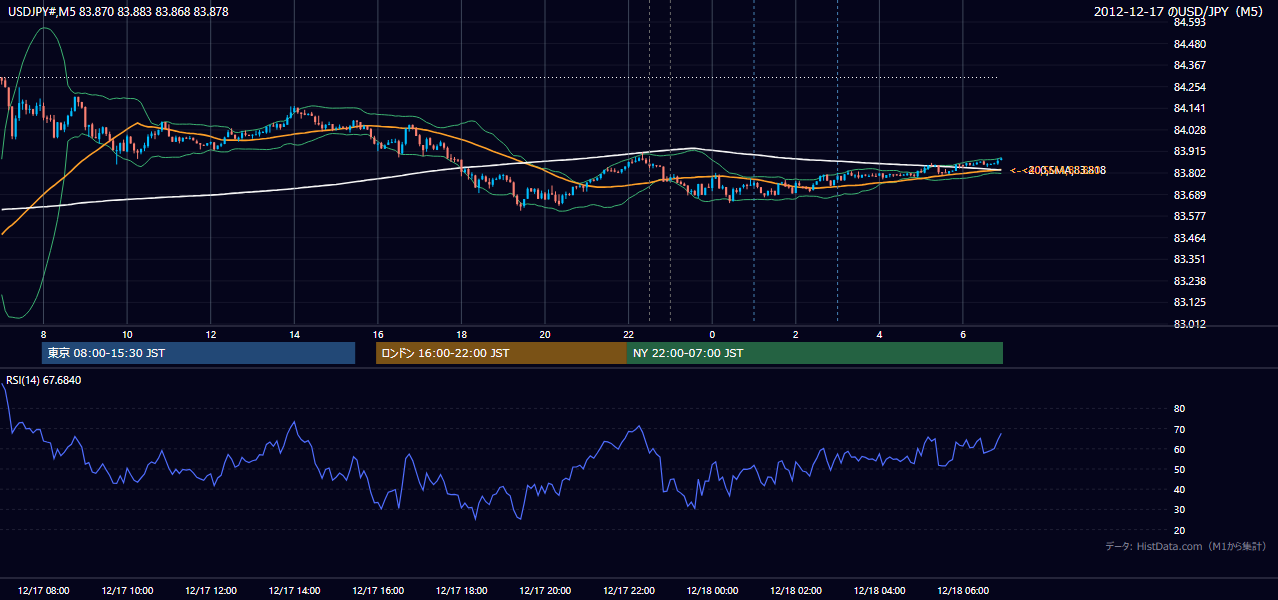The height and width of the screenshot is (600, 1278).
Task: Click RSI scale level 60
Action: click(1179, 449)
